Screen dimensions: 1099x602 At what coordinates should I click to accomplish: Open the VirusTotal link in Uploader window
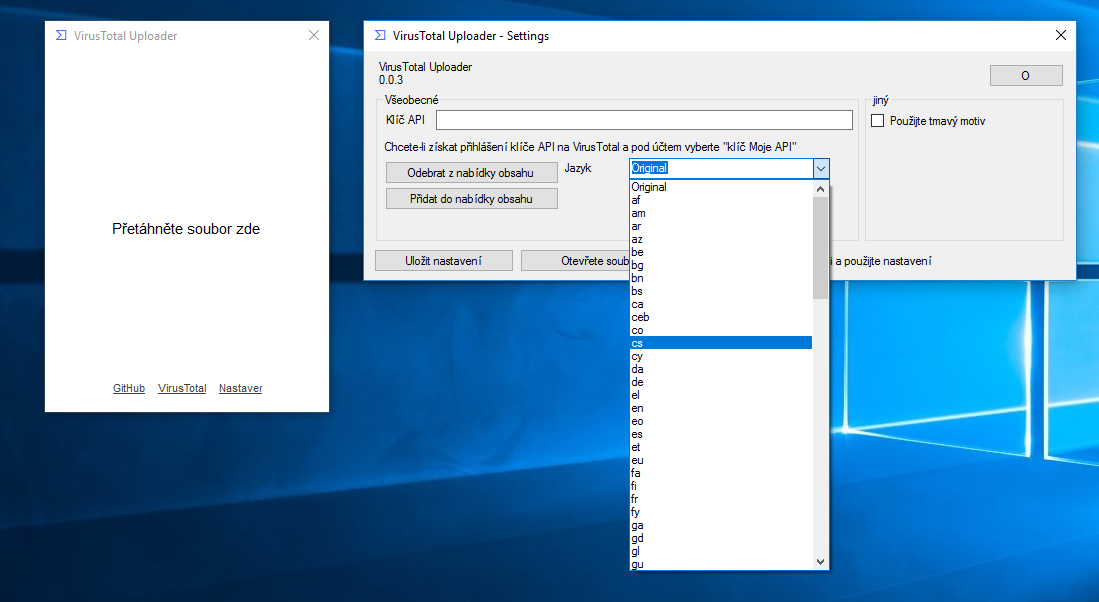(x=182, y=388)
